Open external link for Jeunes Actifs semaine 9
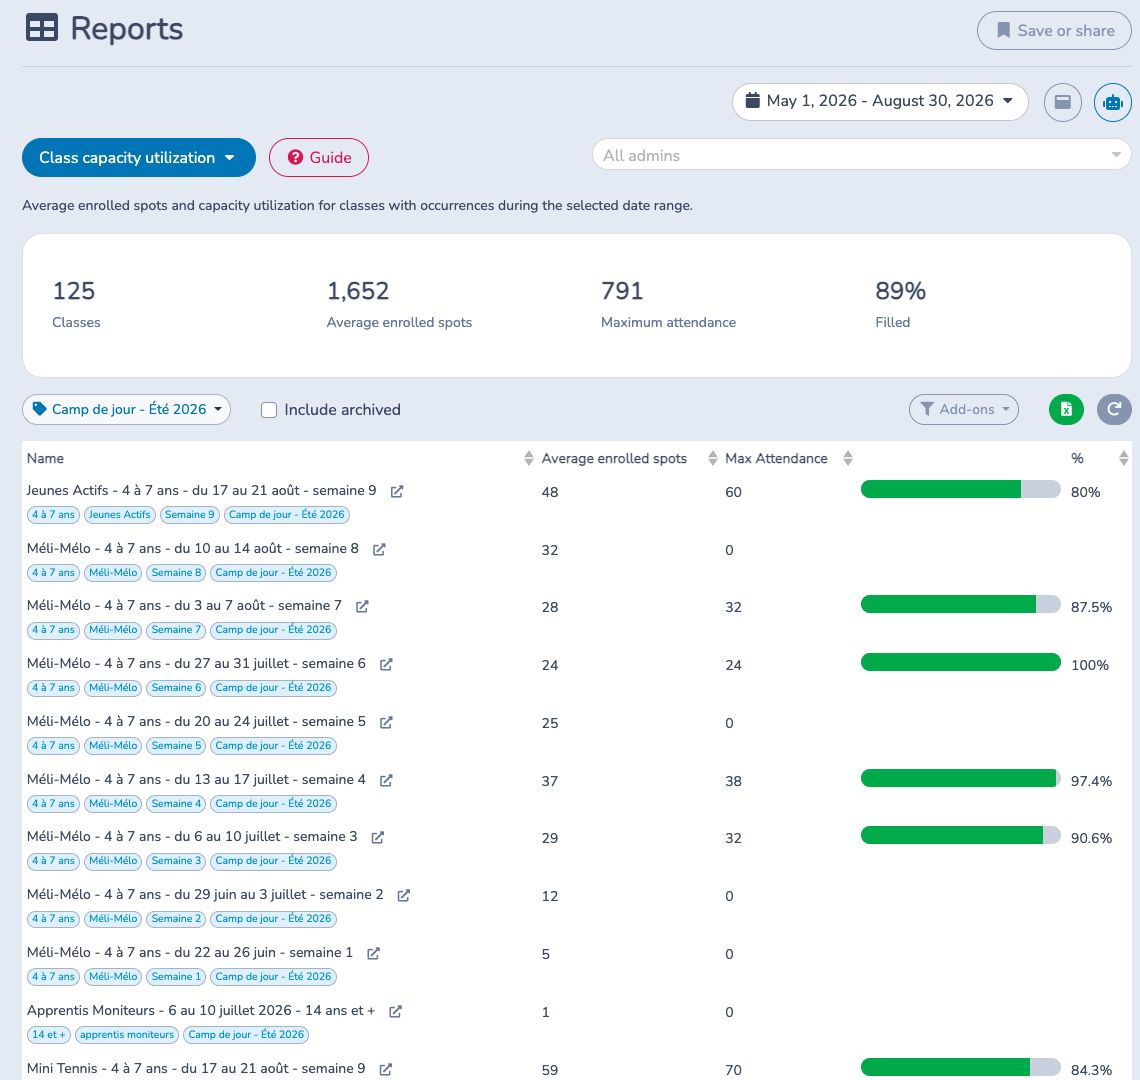Viewport: 1140px width, 1080px height. [x=397, y=492]
